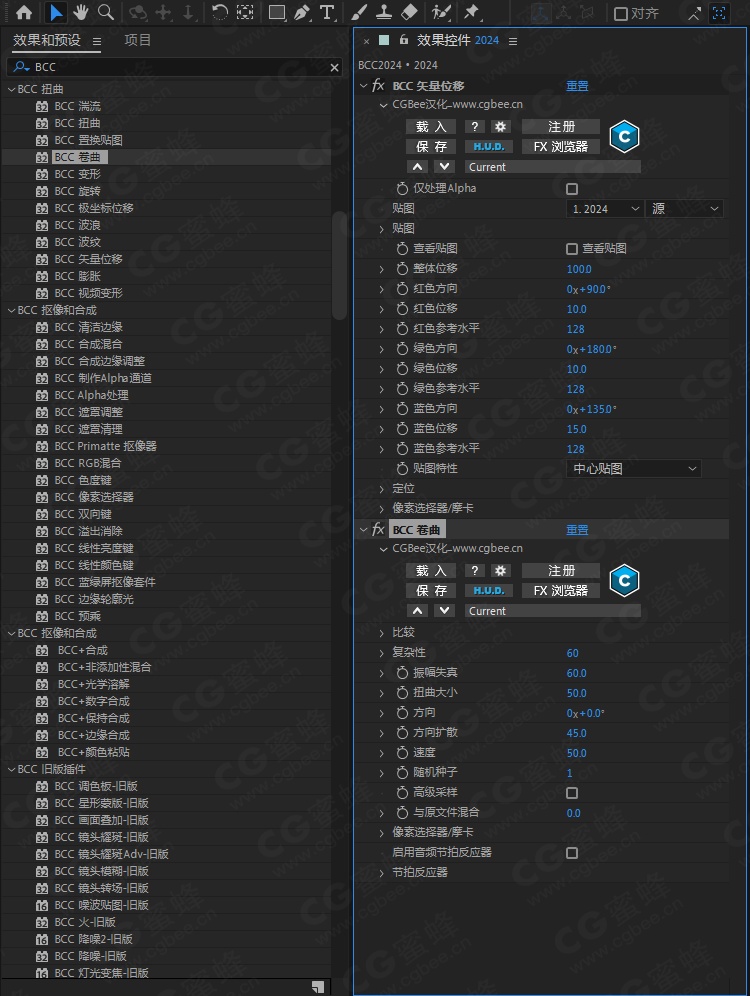Click H.U.D. button in BCC 矢量位移
The height and width of the screenshot is (996, 750).
click(488, 147)
